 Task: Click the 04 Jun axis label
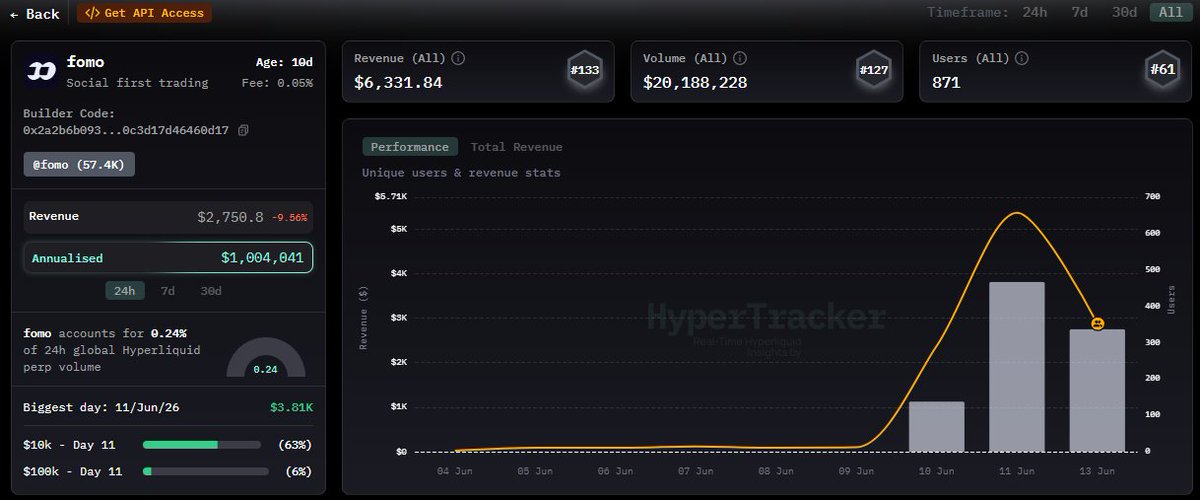[454, 470]
